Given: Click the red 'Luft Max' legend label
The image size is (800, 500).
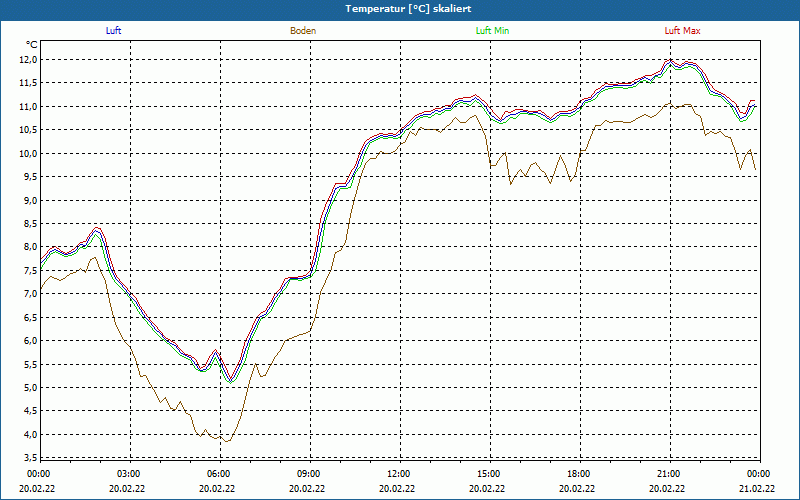Looking at the screenshot, I should [682, 31].
